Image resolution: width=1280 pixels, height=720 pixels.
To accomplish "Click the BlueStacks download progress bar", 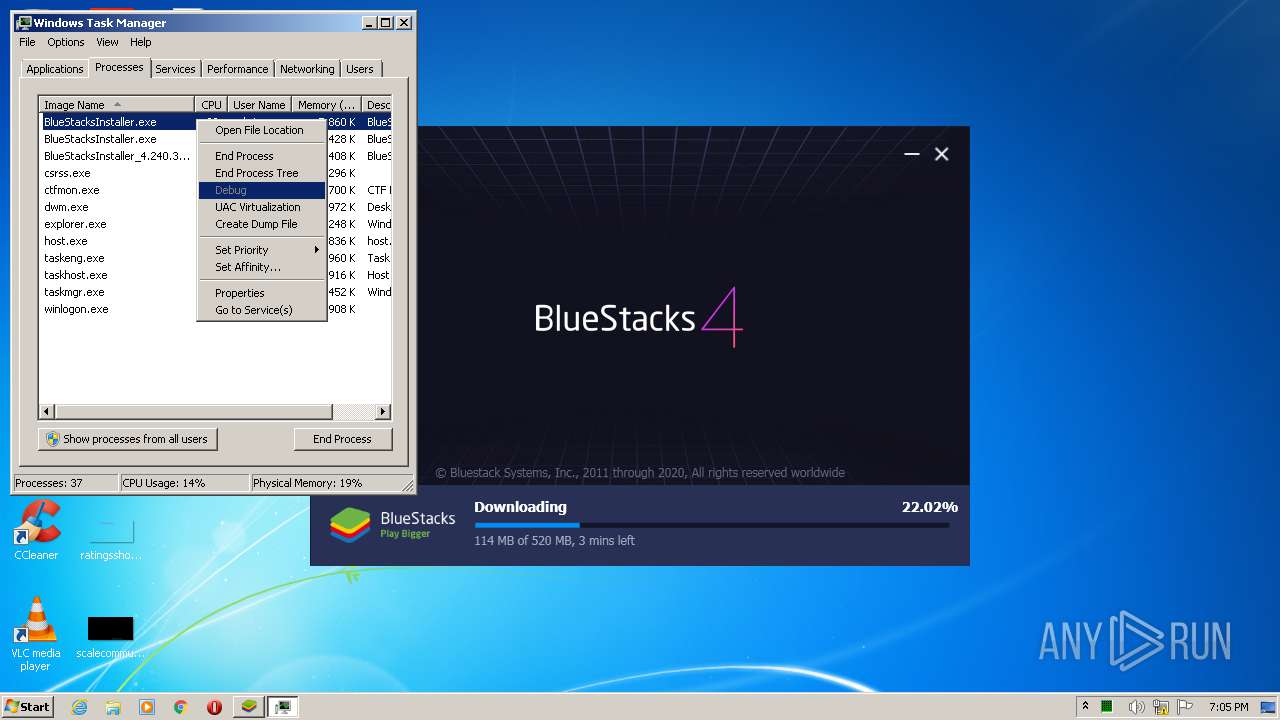I will (711, 524).
